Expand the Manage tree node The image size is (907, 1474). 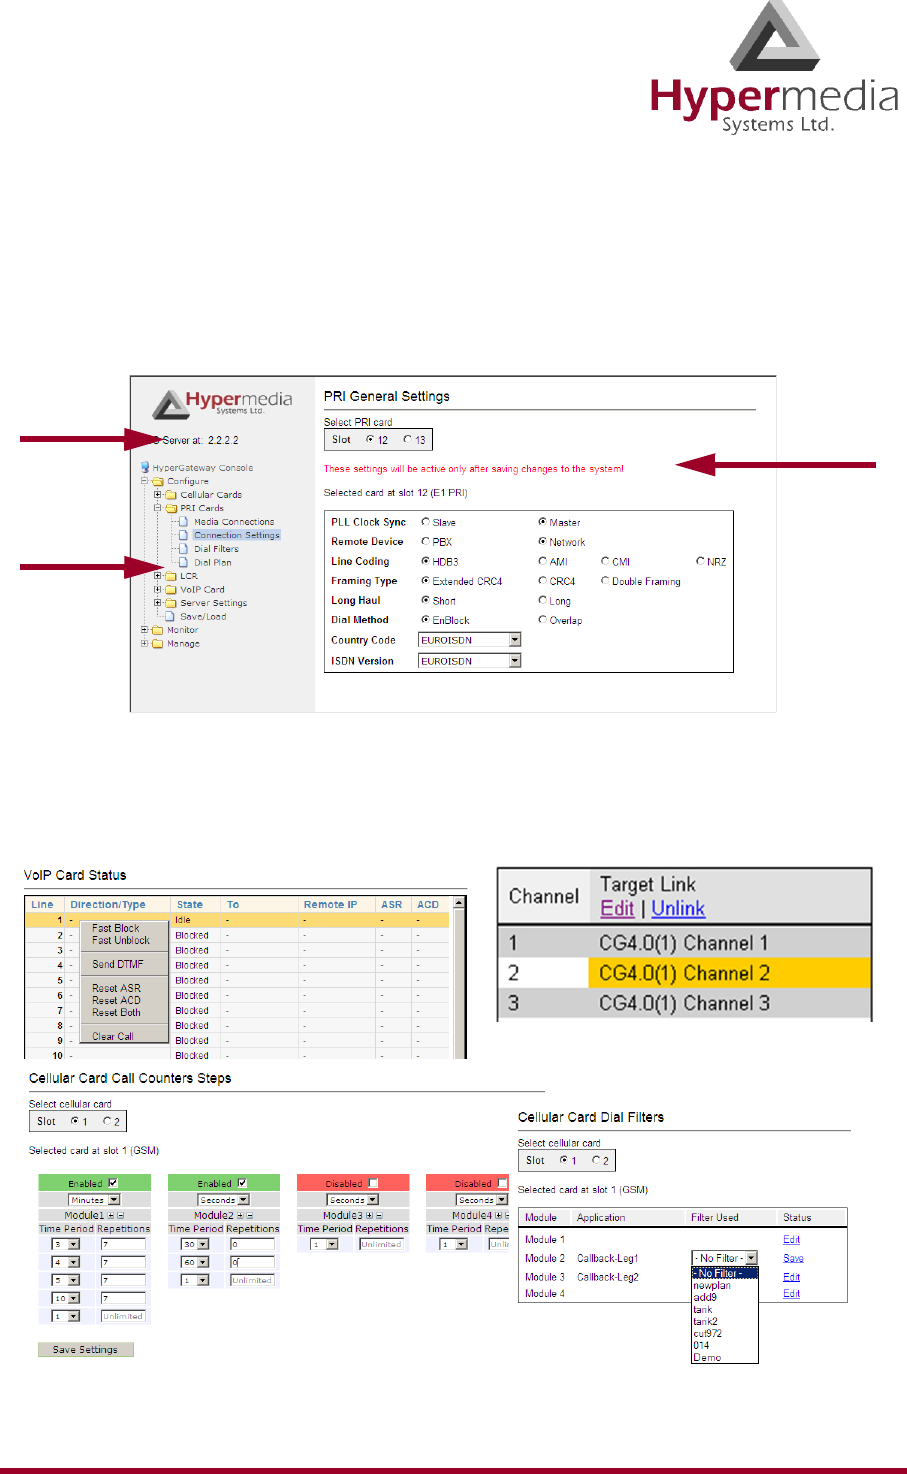click(x=144, y=644)
